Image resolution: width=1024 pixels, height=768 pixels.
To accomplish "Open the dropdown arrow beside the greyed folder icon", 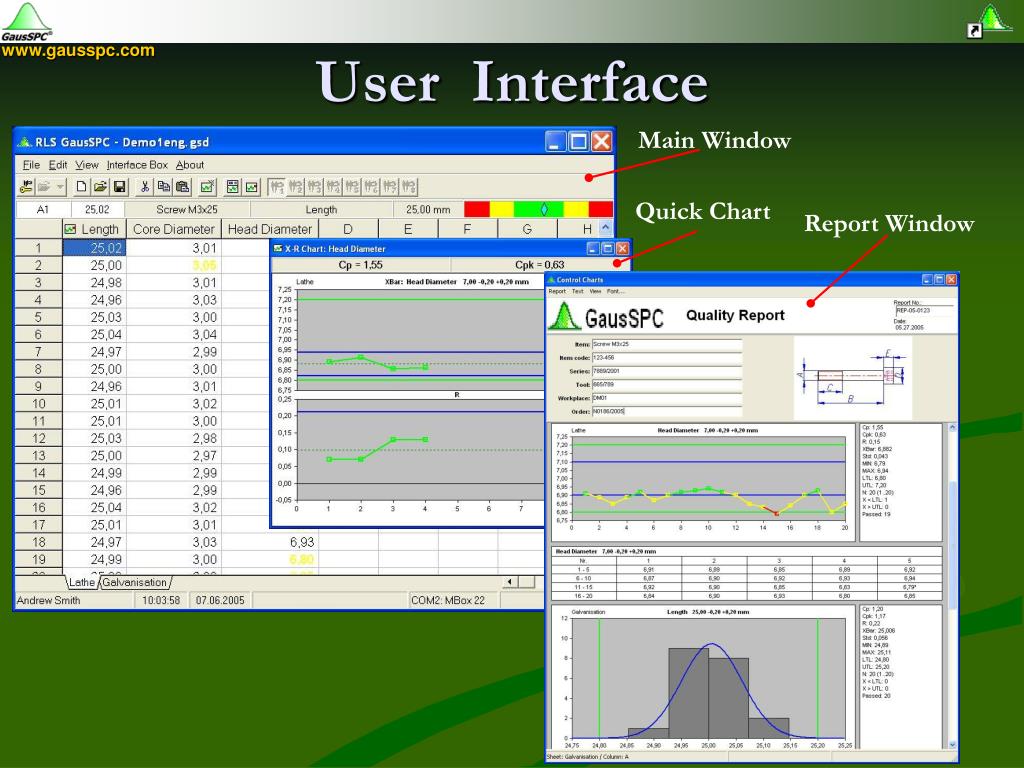I will coord(60,187).
